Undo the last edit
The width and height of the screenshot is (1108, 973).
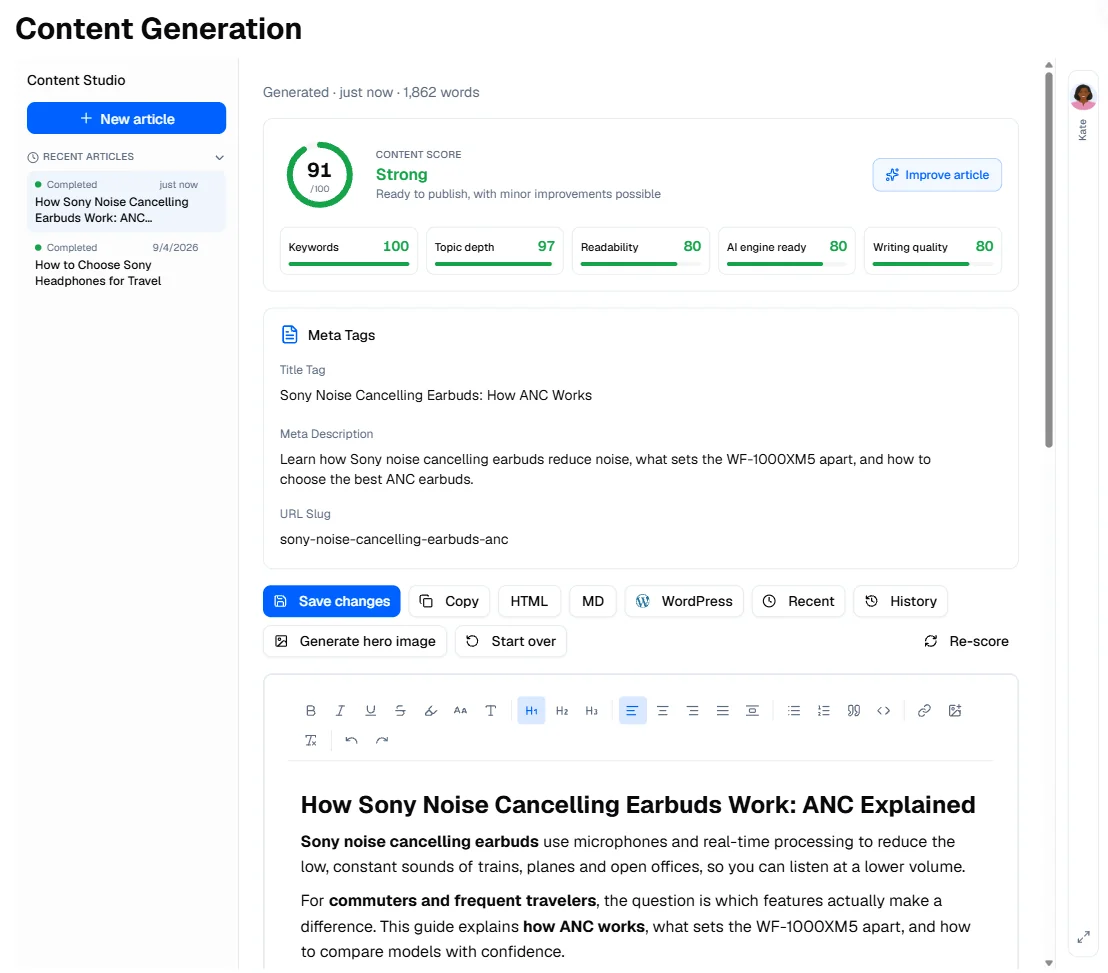[351, 740]
